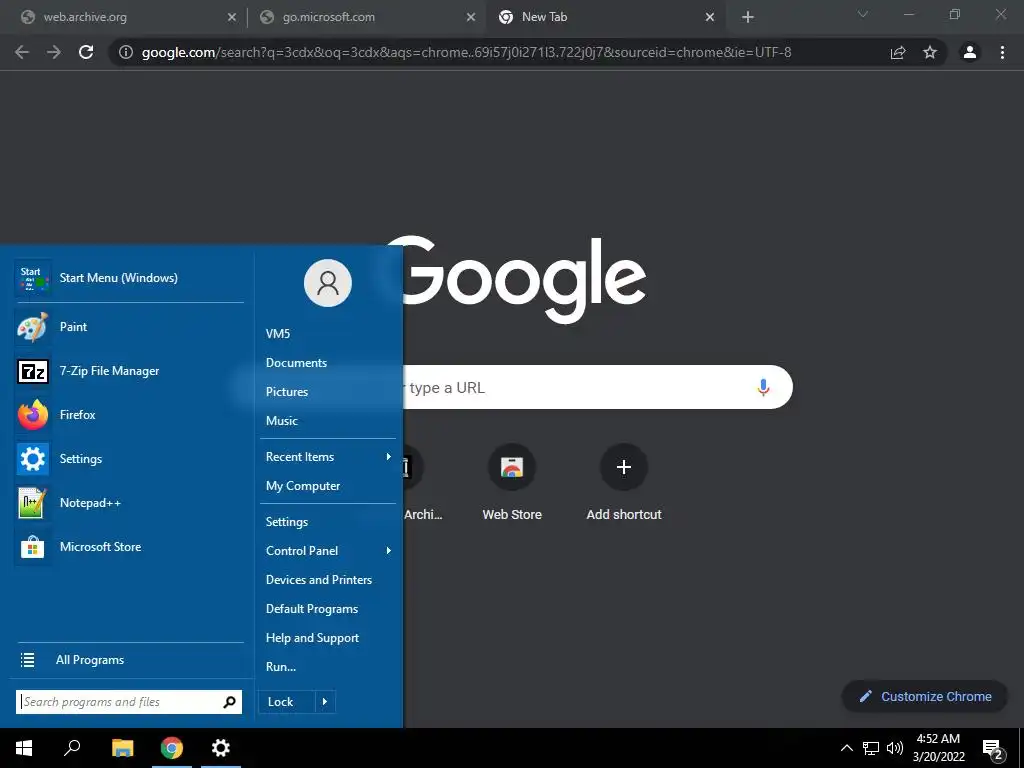1024x768 pixels.
Task: Switch to Chrome on the taskbar
Action: coord(172,748)
